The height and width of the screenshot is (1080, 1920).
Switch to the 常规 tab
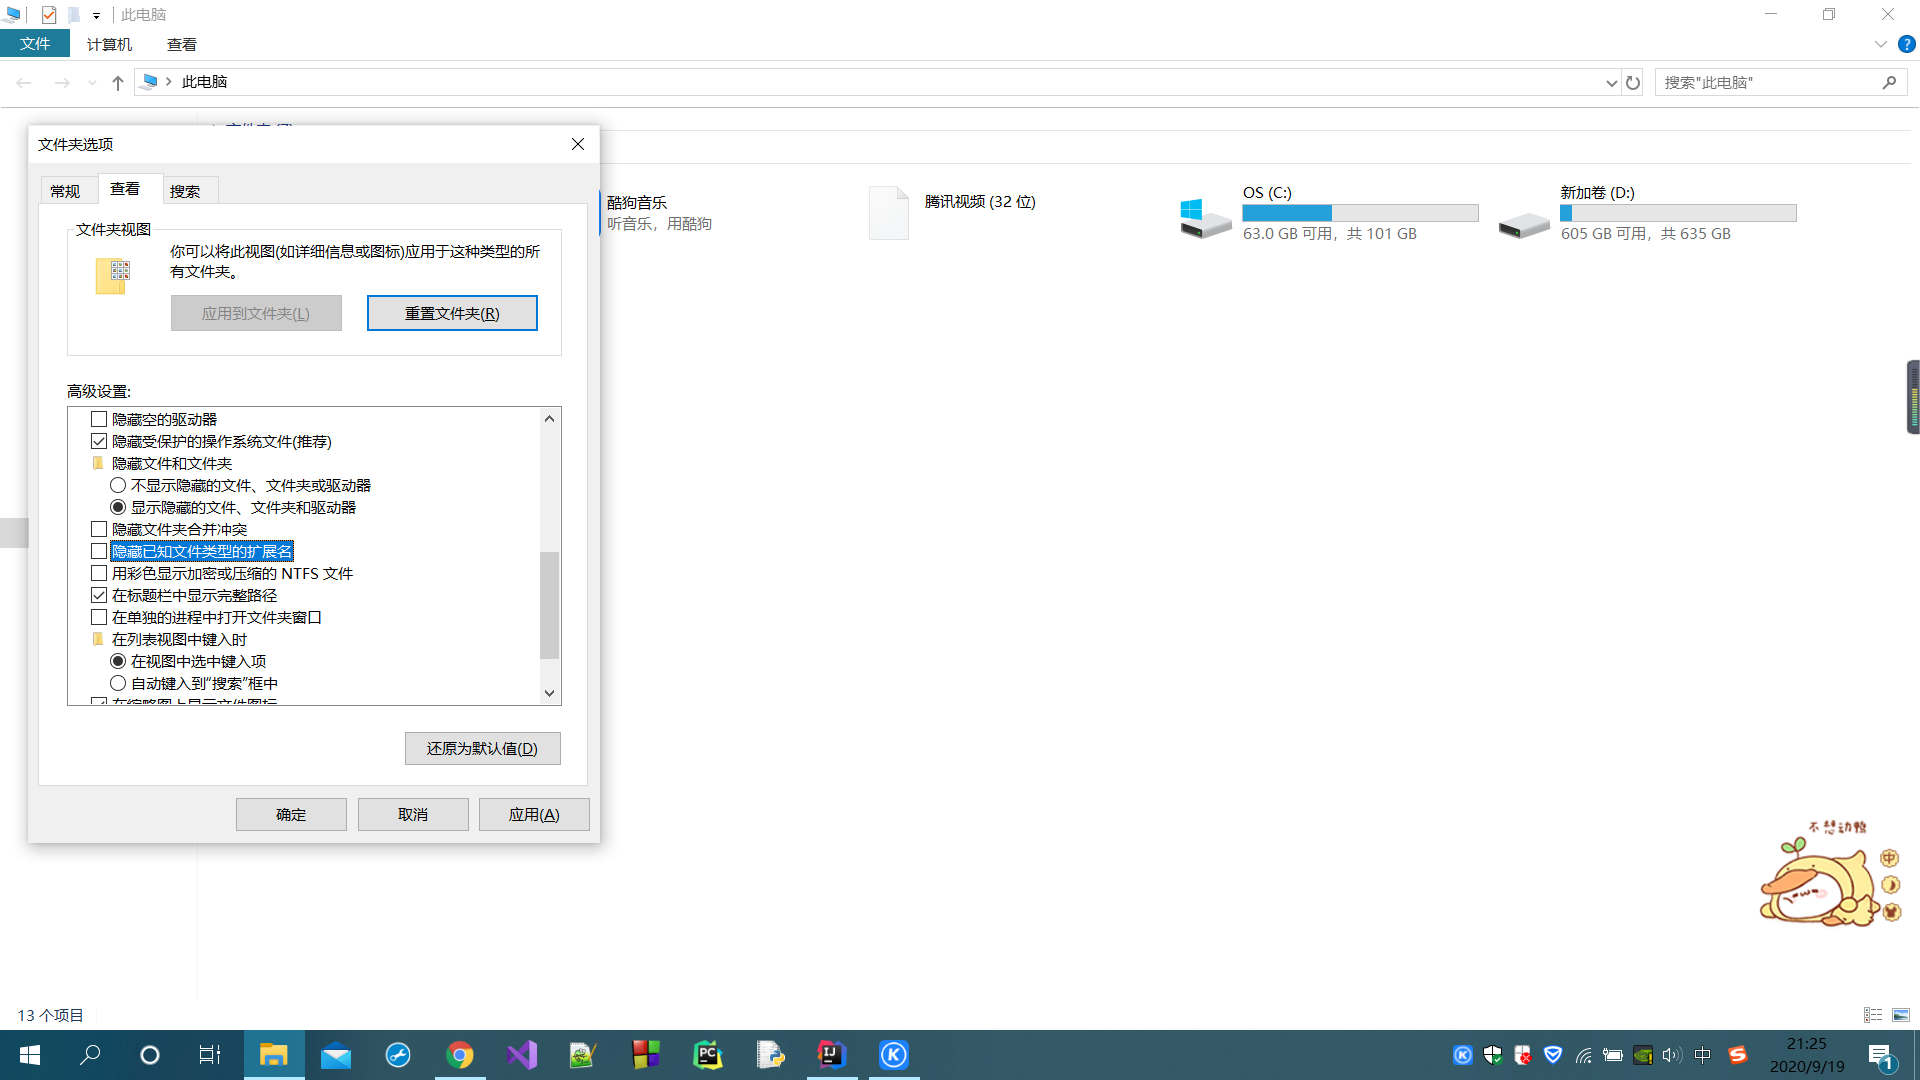65,191
